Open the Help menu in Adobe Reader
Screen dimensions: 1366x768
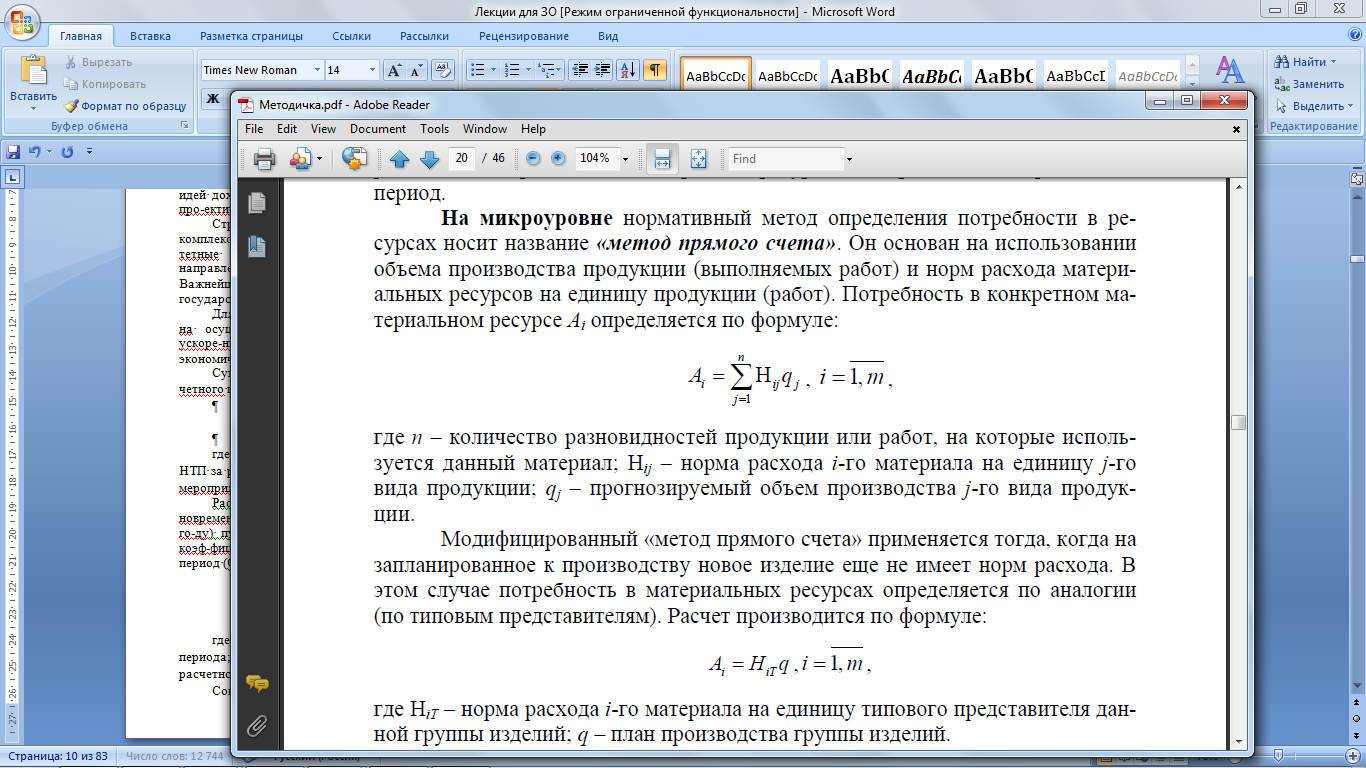[533, 129]
